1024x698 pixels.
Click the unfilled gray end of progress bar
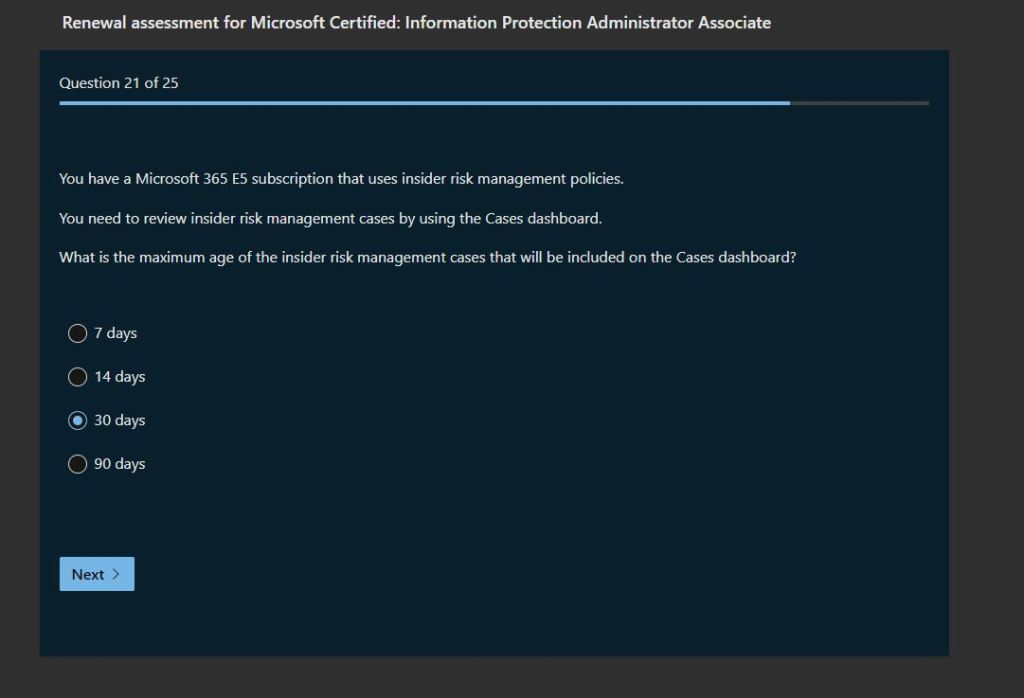860,103
